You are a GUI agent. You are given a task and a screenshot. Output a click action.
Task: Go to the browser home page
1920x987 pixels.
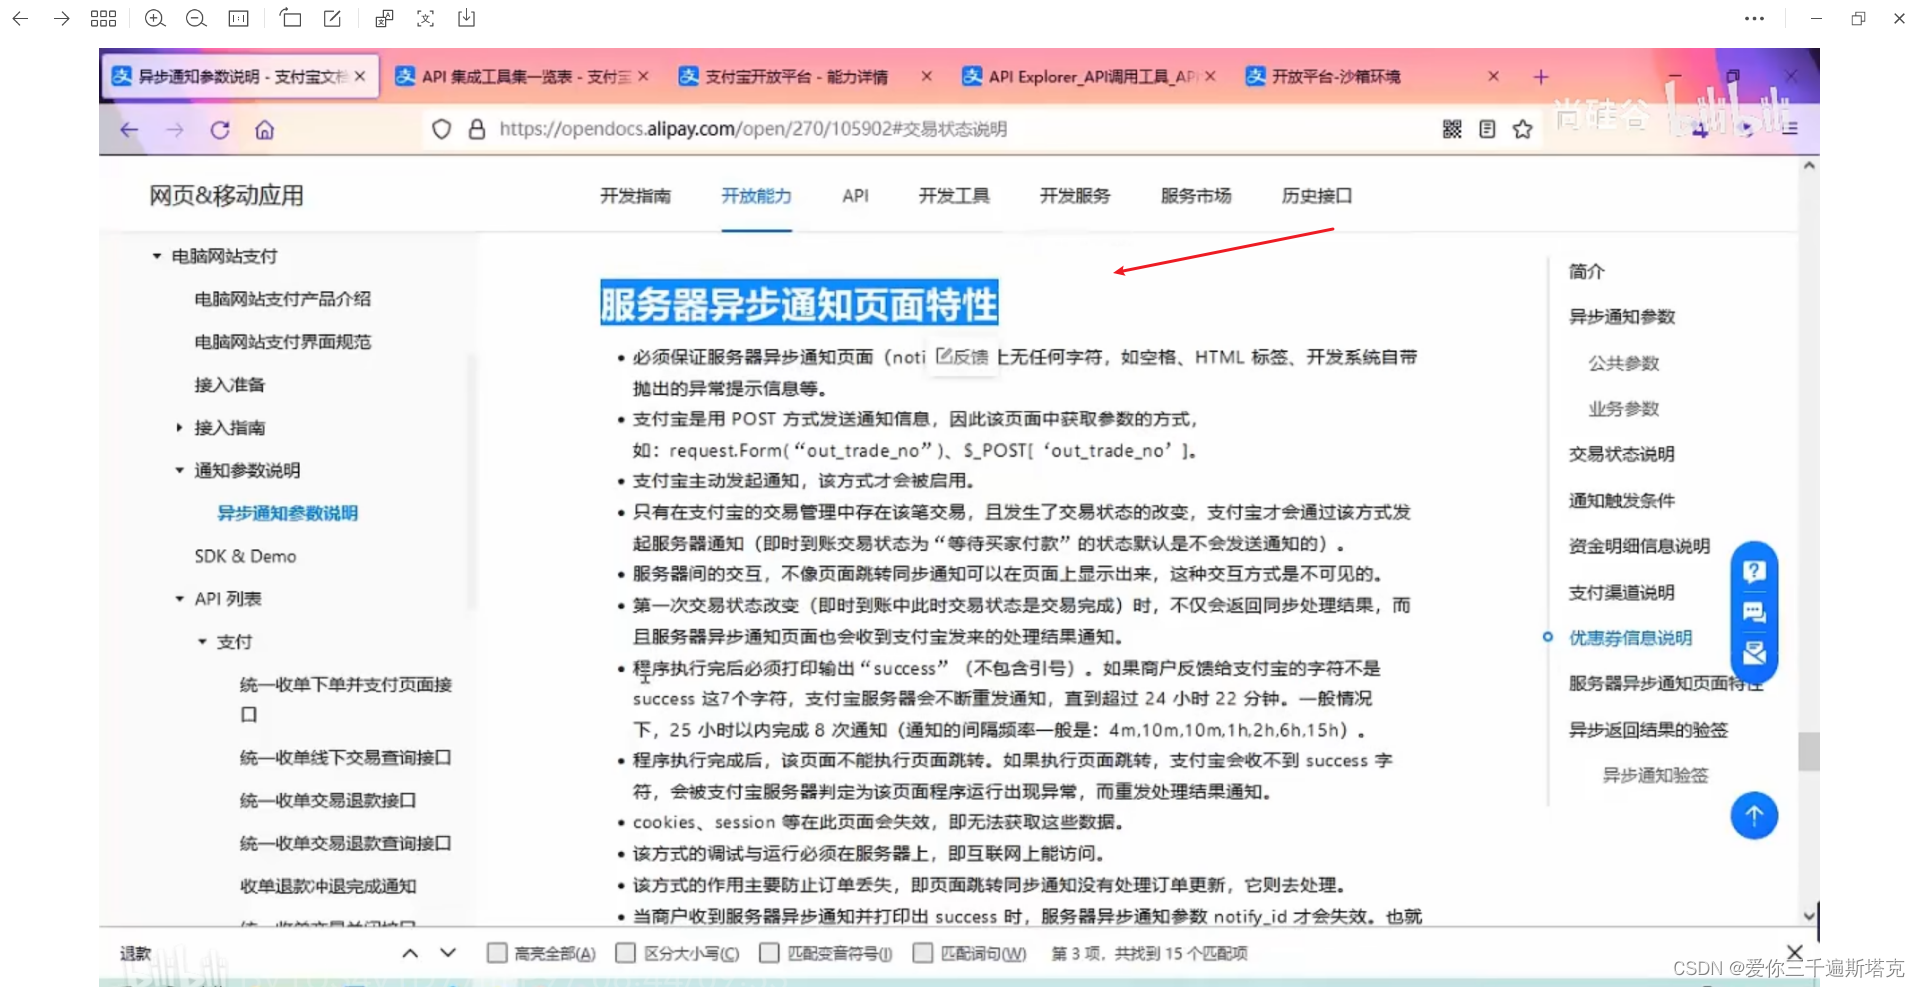[x=265, y=130]
